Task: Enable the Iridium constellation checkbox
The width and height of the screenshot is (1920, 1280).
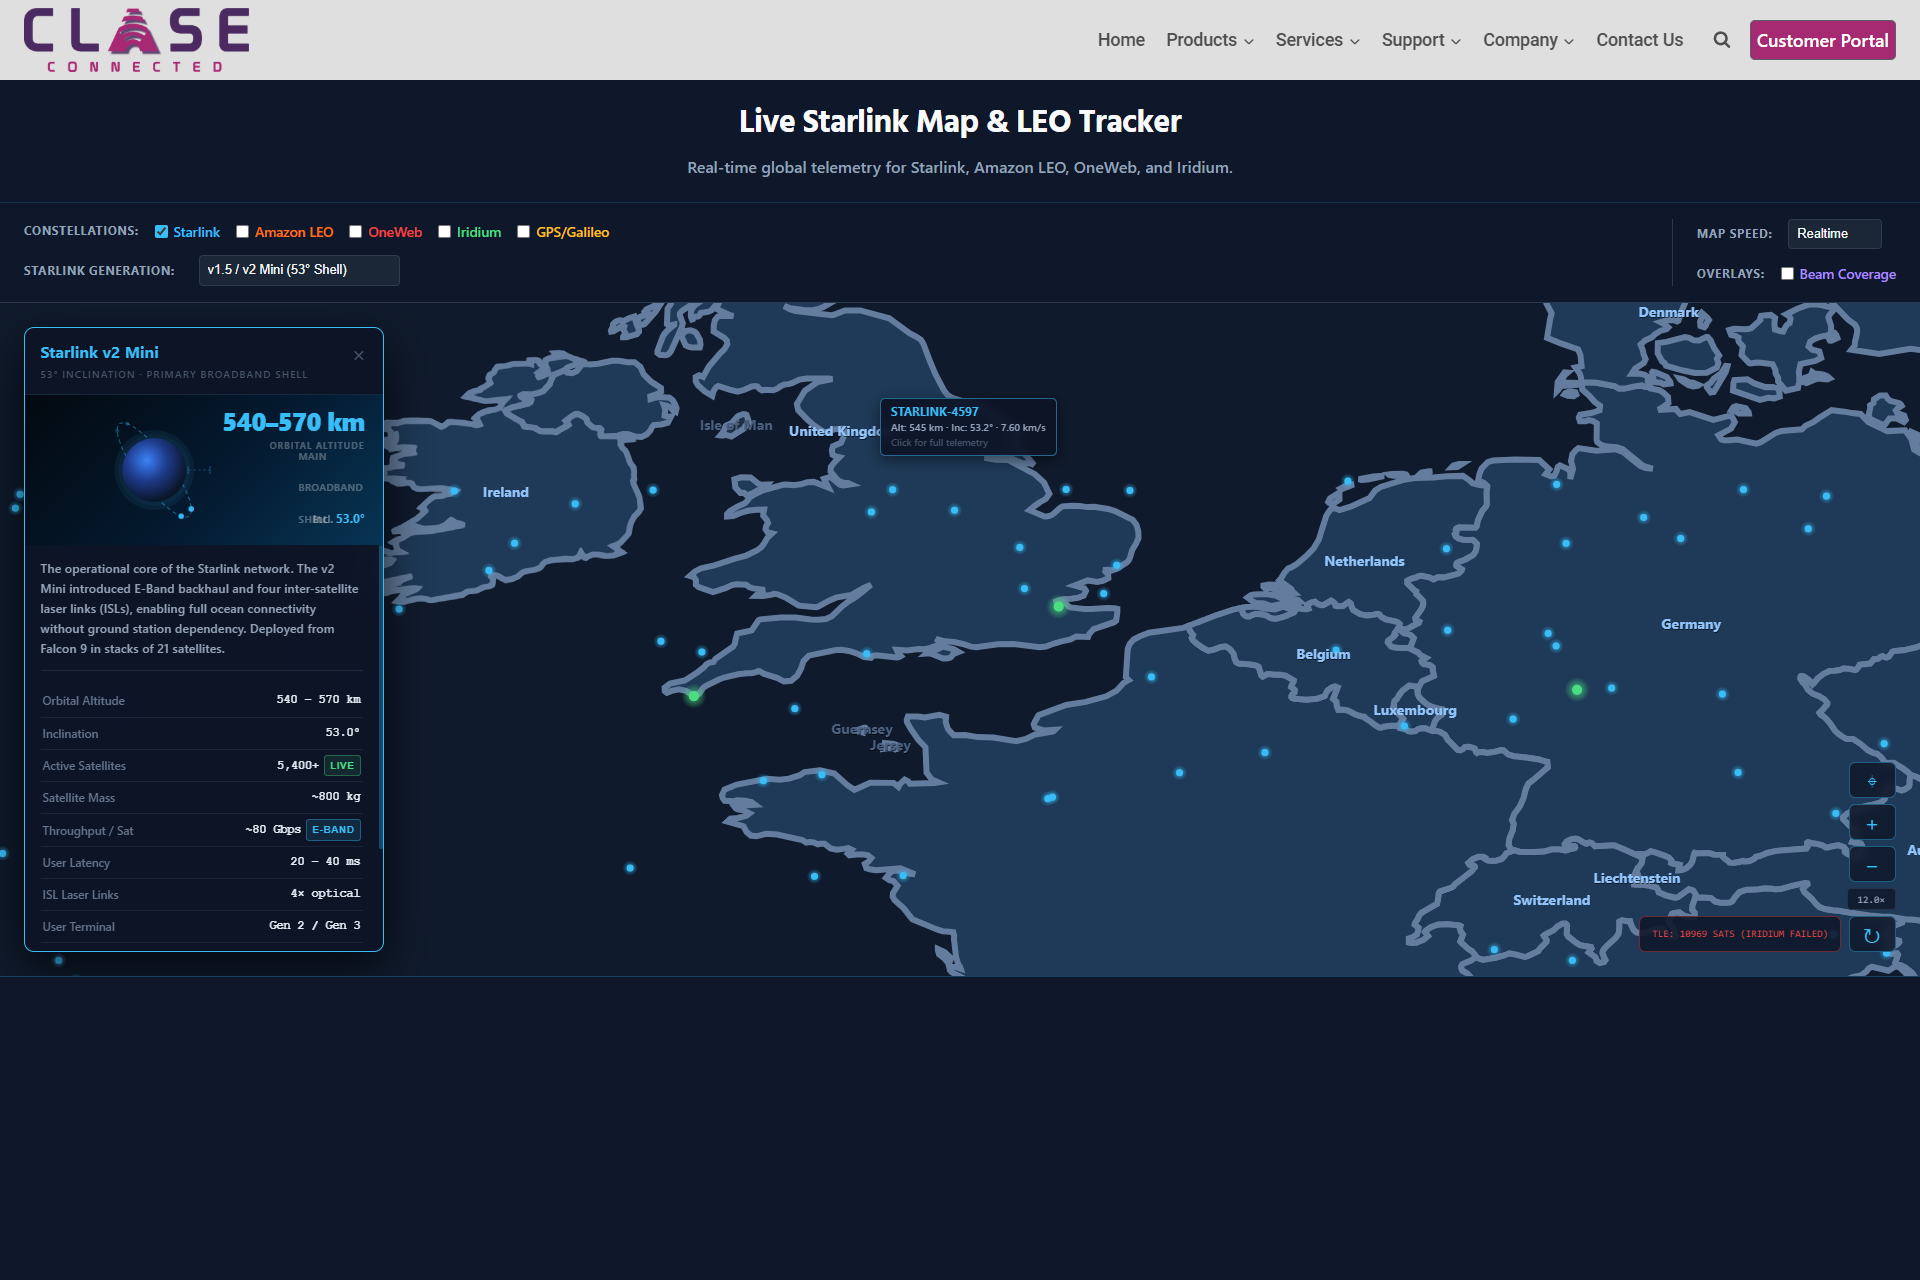Action: pyautogui.click(x=444, y=232)
